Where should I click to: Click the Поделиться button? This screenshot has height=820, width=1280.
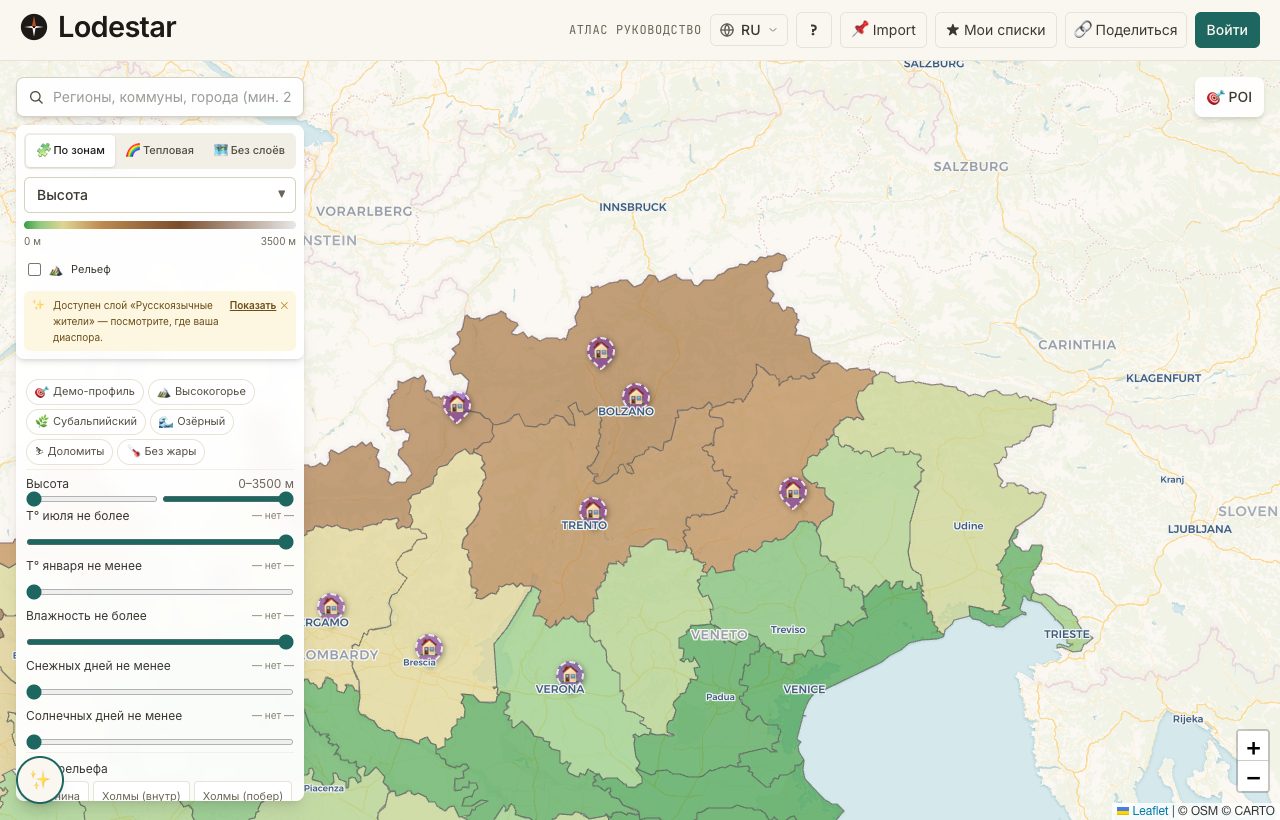click(x=1126, y=30)
